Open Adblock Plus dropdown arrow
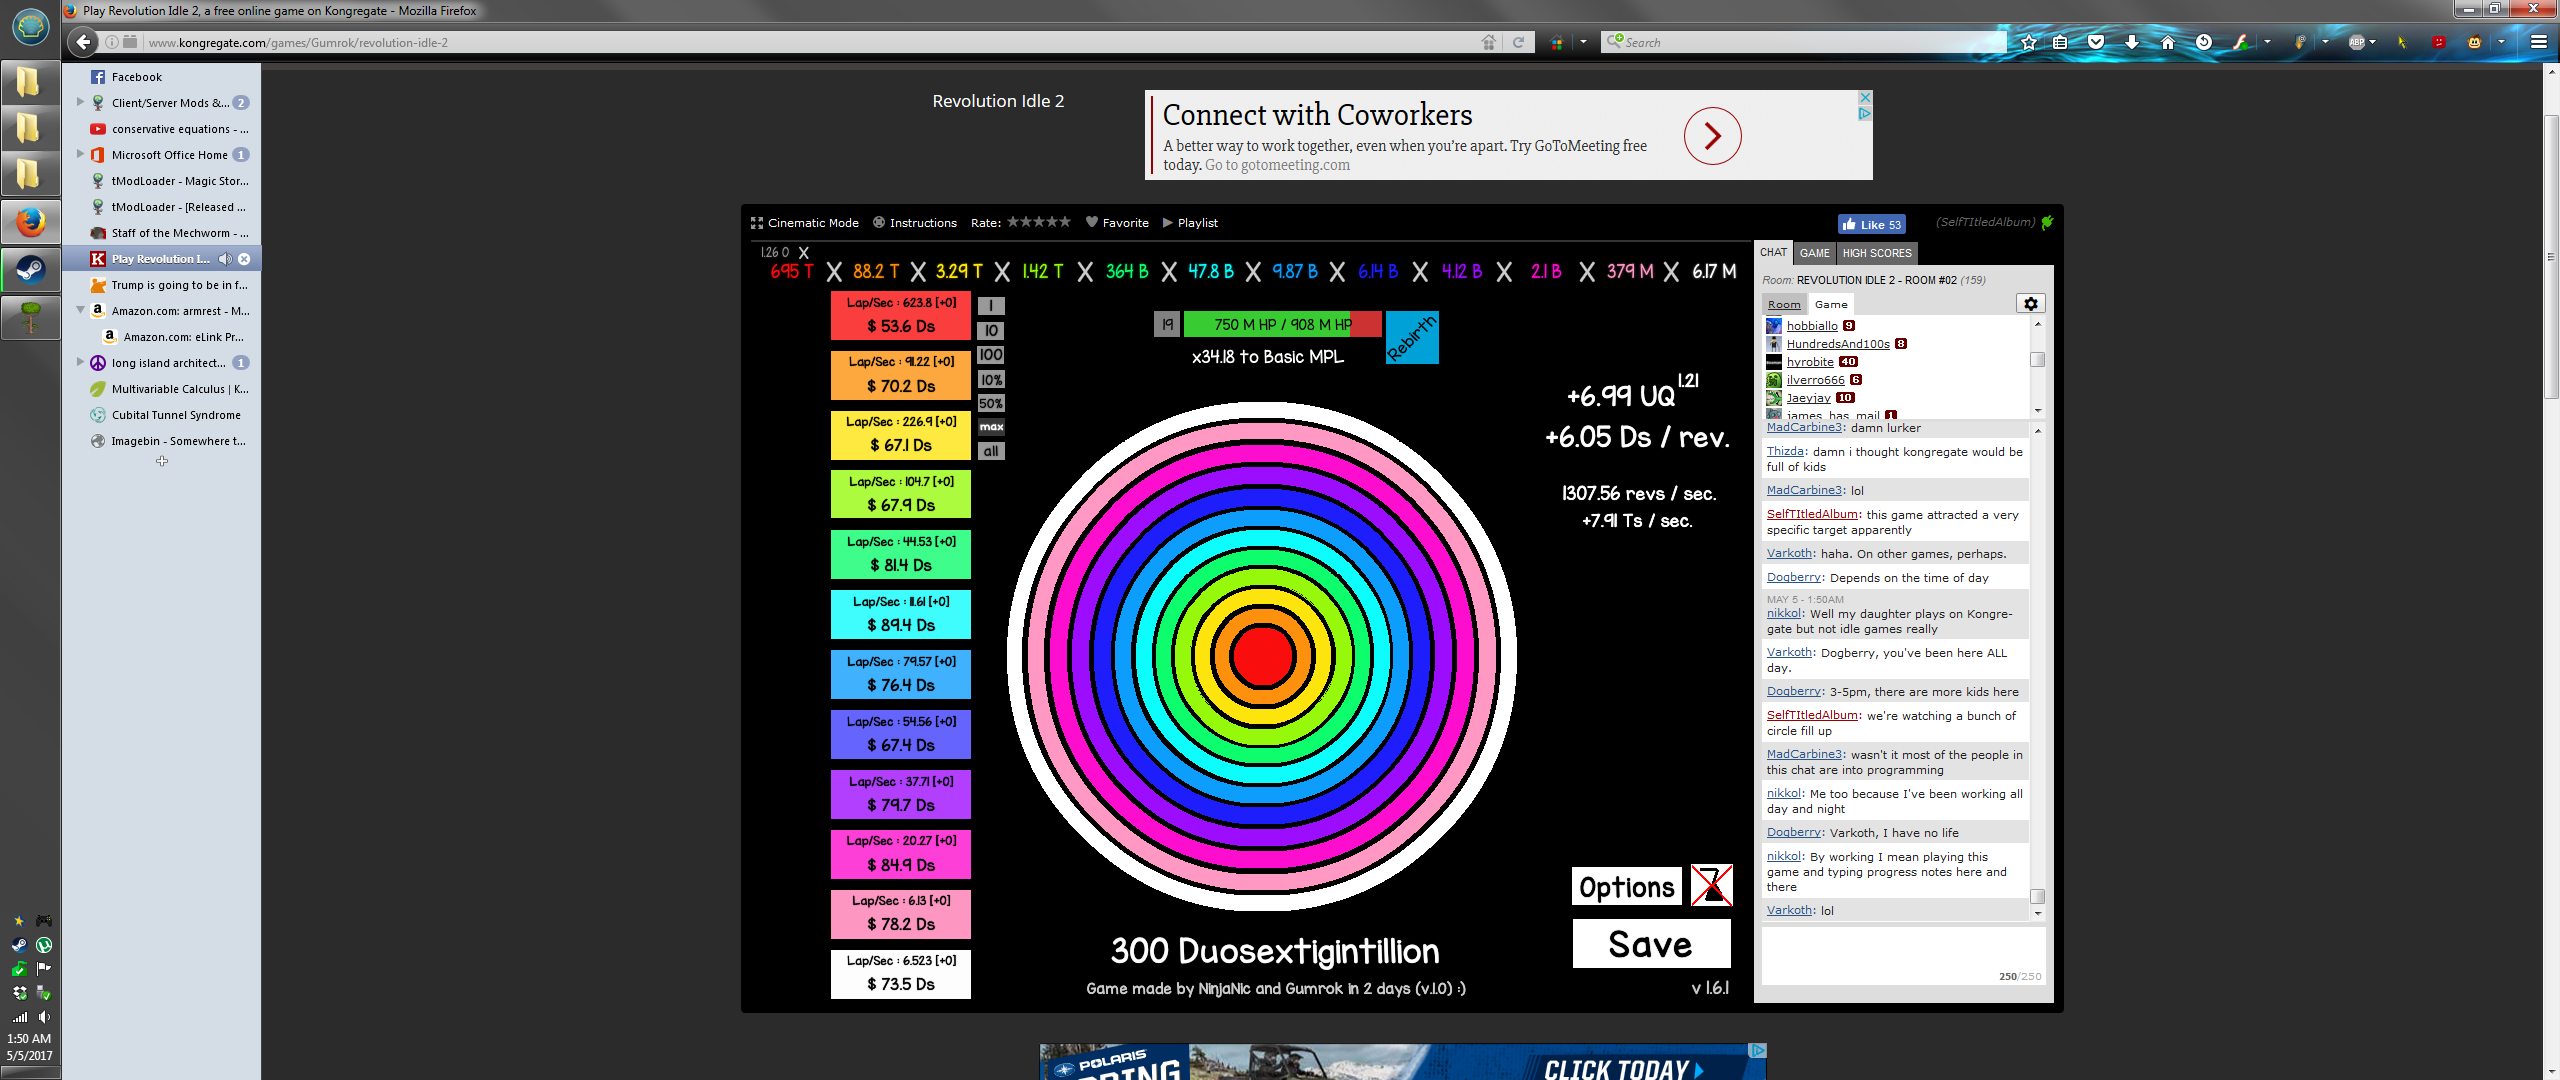This screenshot has width=2560, height=1080. 2372,42
